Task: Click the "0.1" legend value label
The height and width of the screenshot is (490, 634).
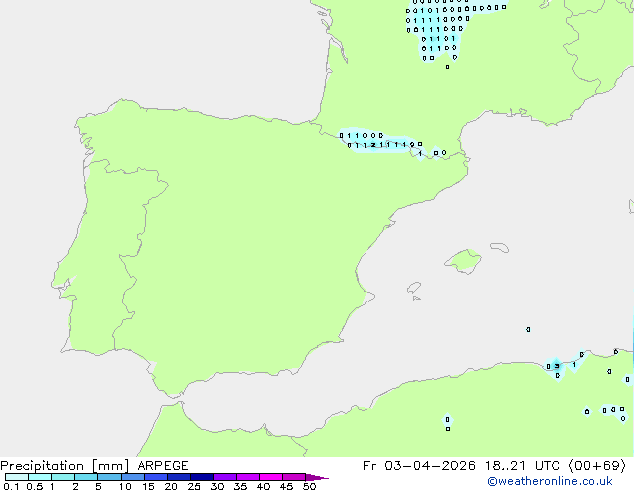Action: point(11,486)
